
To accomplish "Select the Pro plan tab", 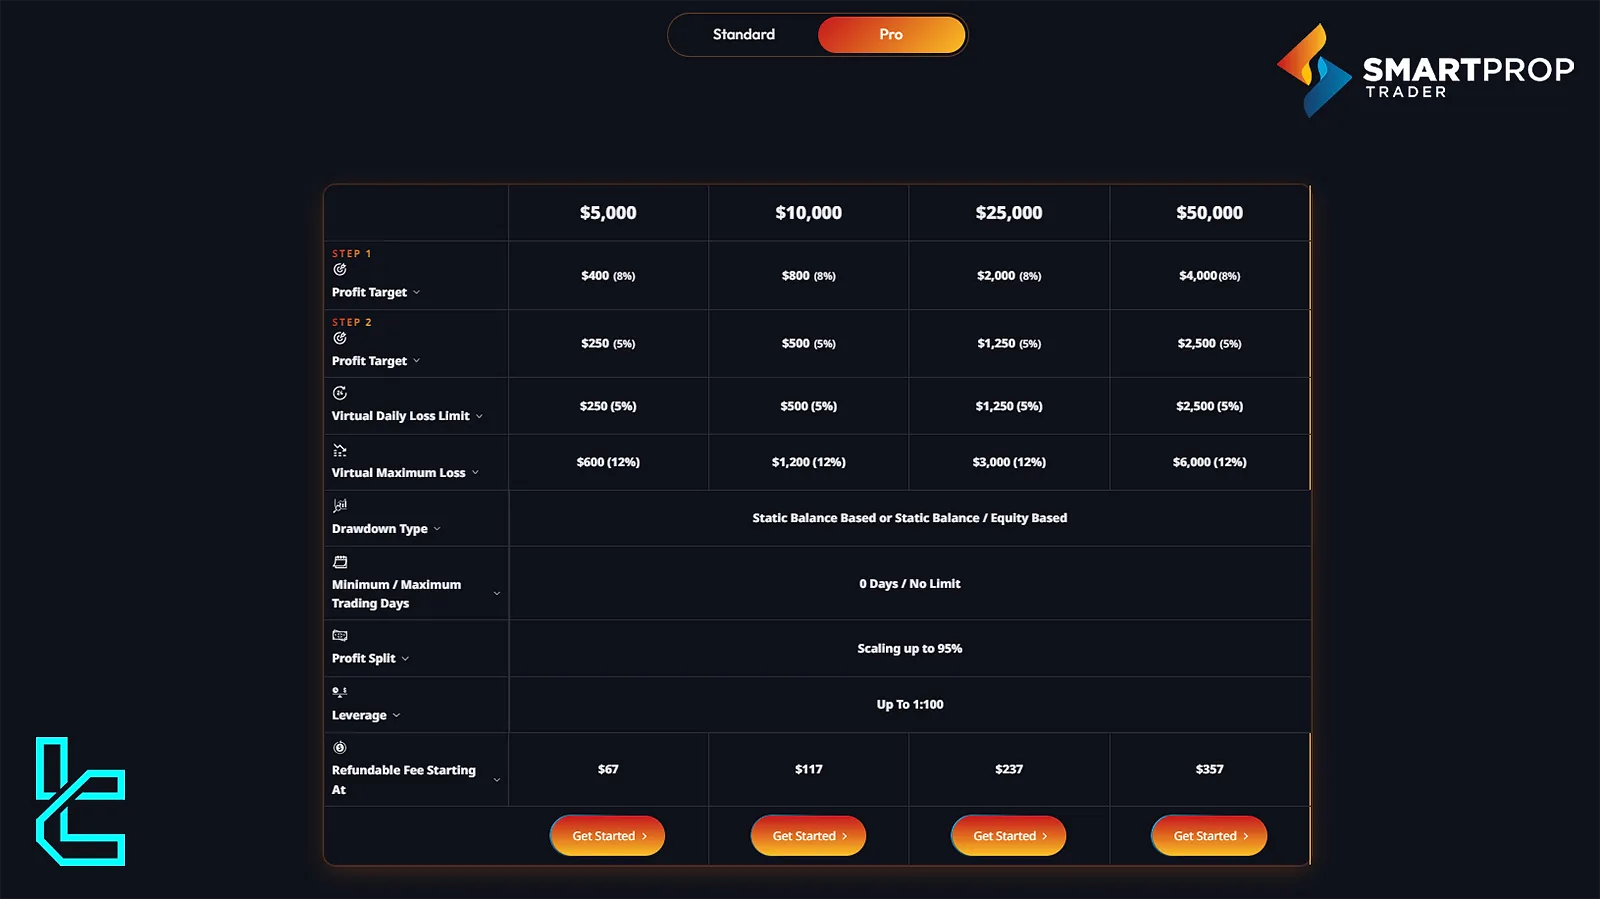I will tap(891, 34).
